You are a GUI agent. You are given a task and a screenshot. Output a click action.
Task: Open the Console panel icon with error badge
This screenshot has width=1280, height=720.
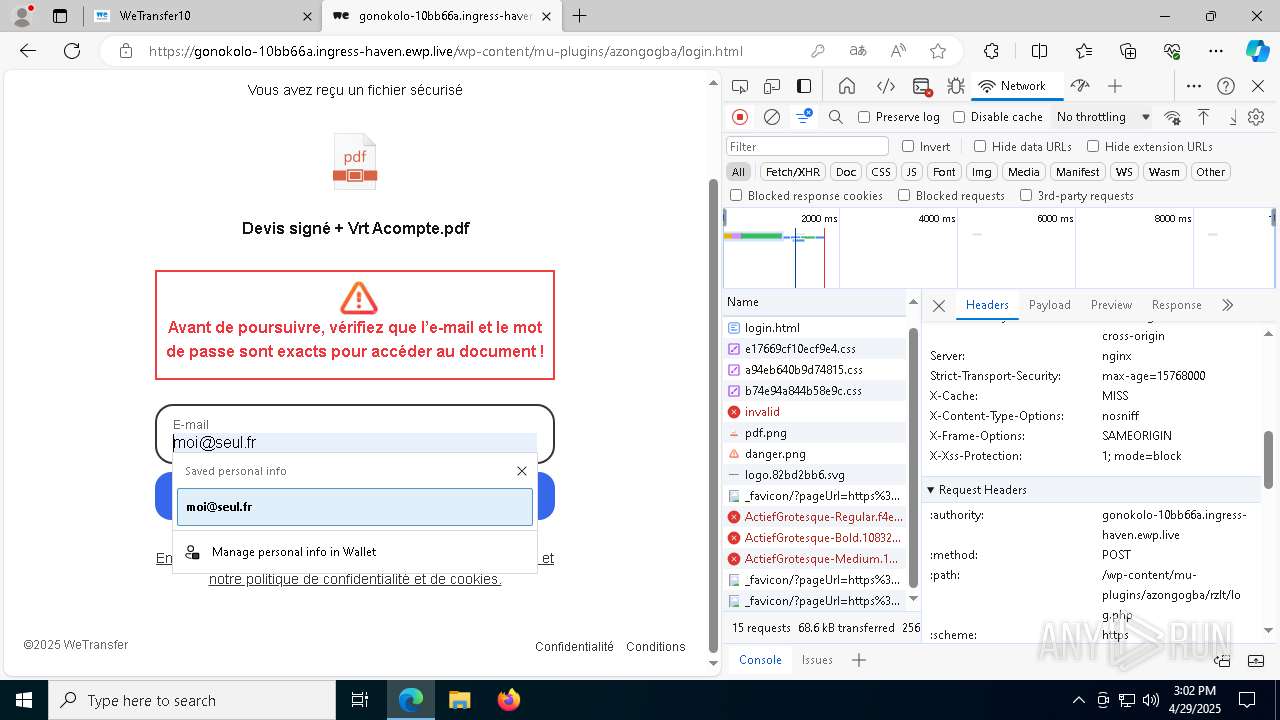point(922,87)
